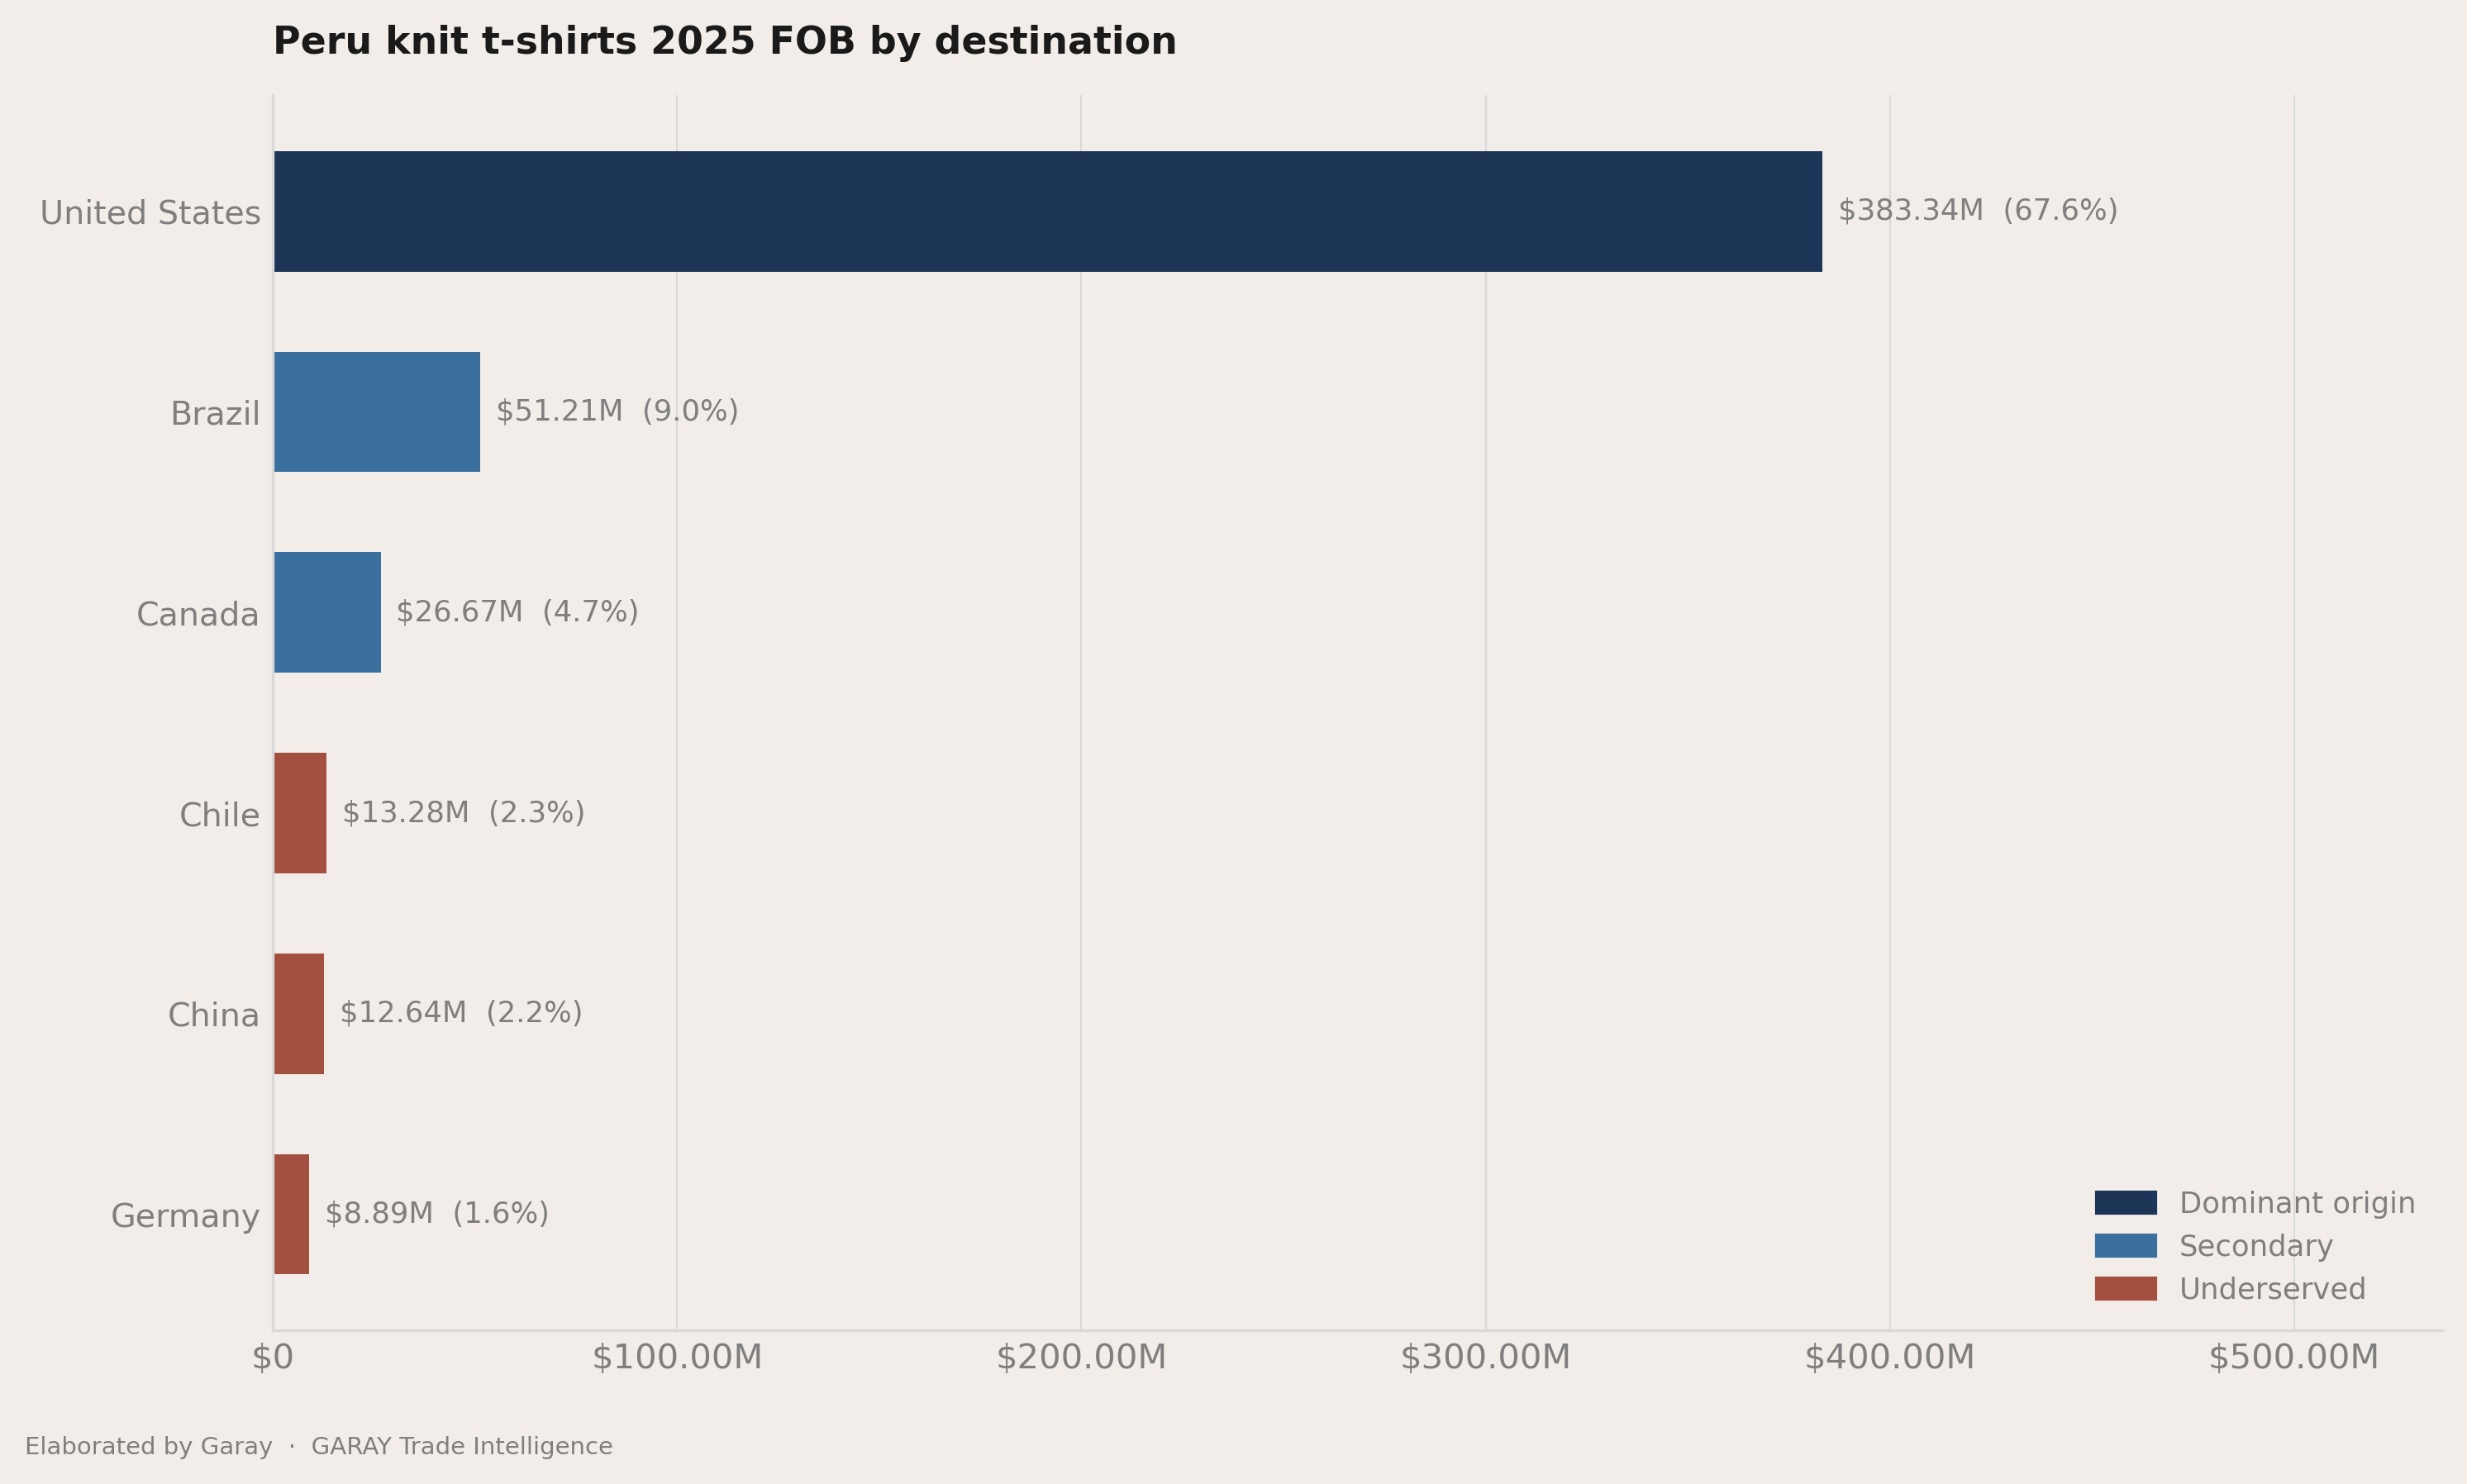Click the Secondary legend color swatch

2126,1246
